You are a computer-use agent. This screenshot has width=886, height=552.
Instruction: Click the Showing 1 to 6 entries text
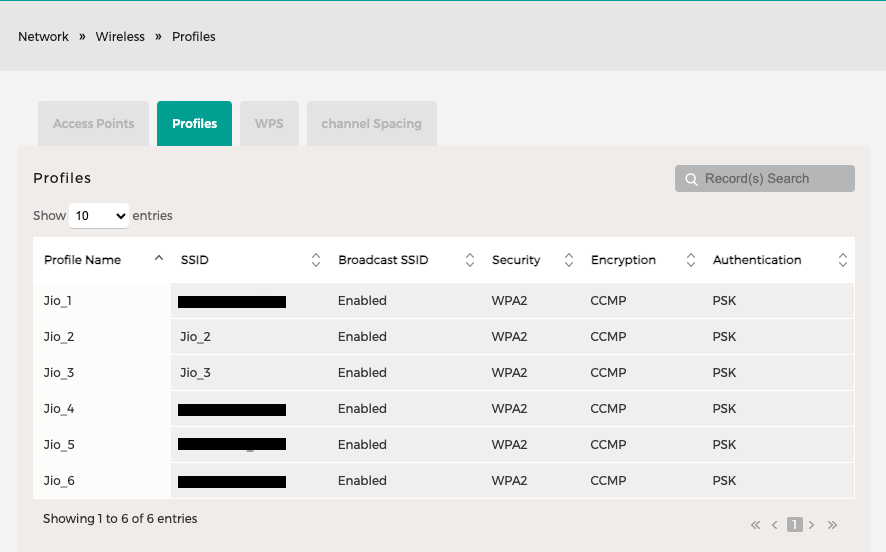coord(120,519)
